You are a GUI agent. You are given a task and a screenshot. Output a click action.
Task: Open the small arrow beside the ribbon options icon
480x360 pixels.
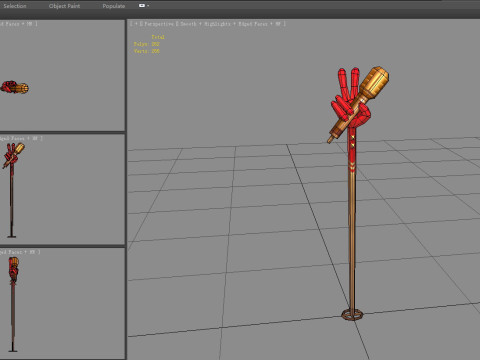click(148, 6)
